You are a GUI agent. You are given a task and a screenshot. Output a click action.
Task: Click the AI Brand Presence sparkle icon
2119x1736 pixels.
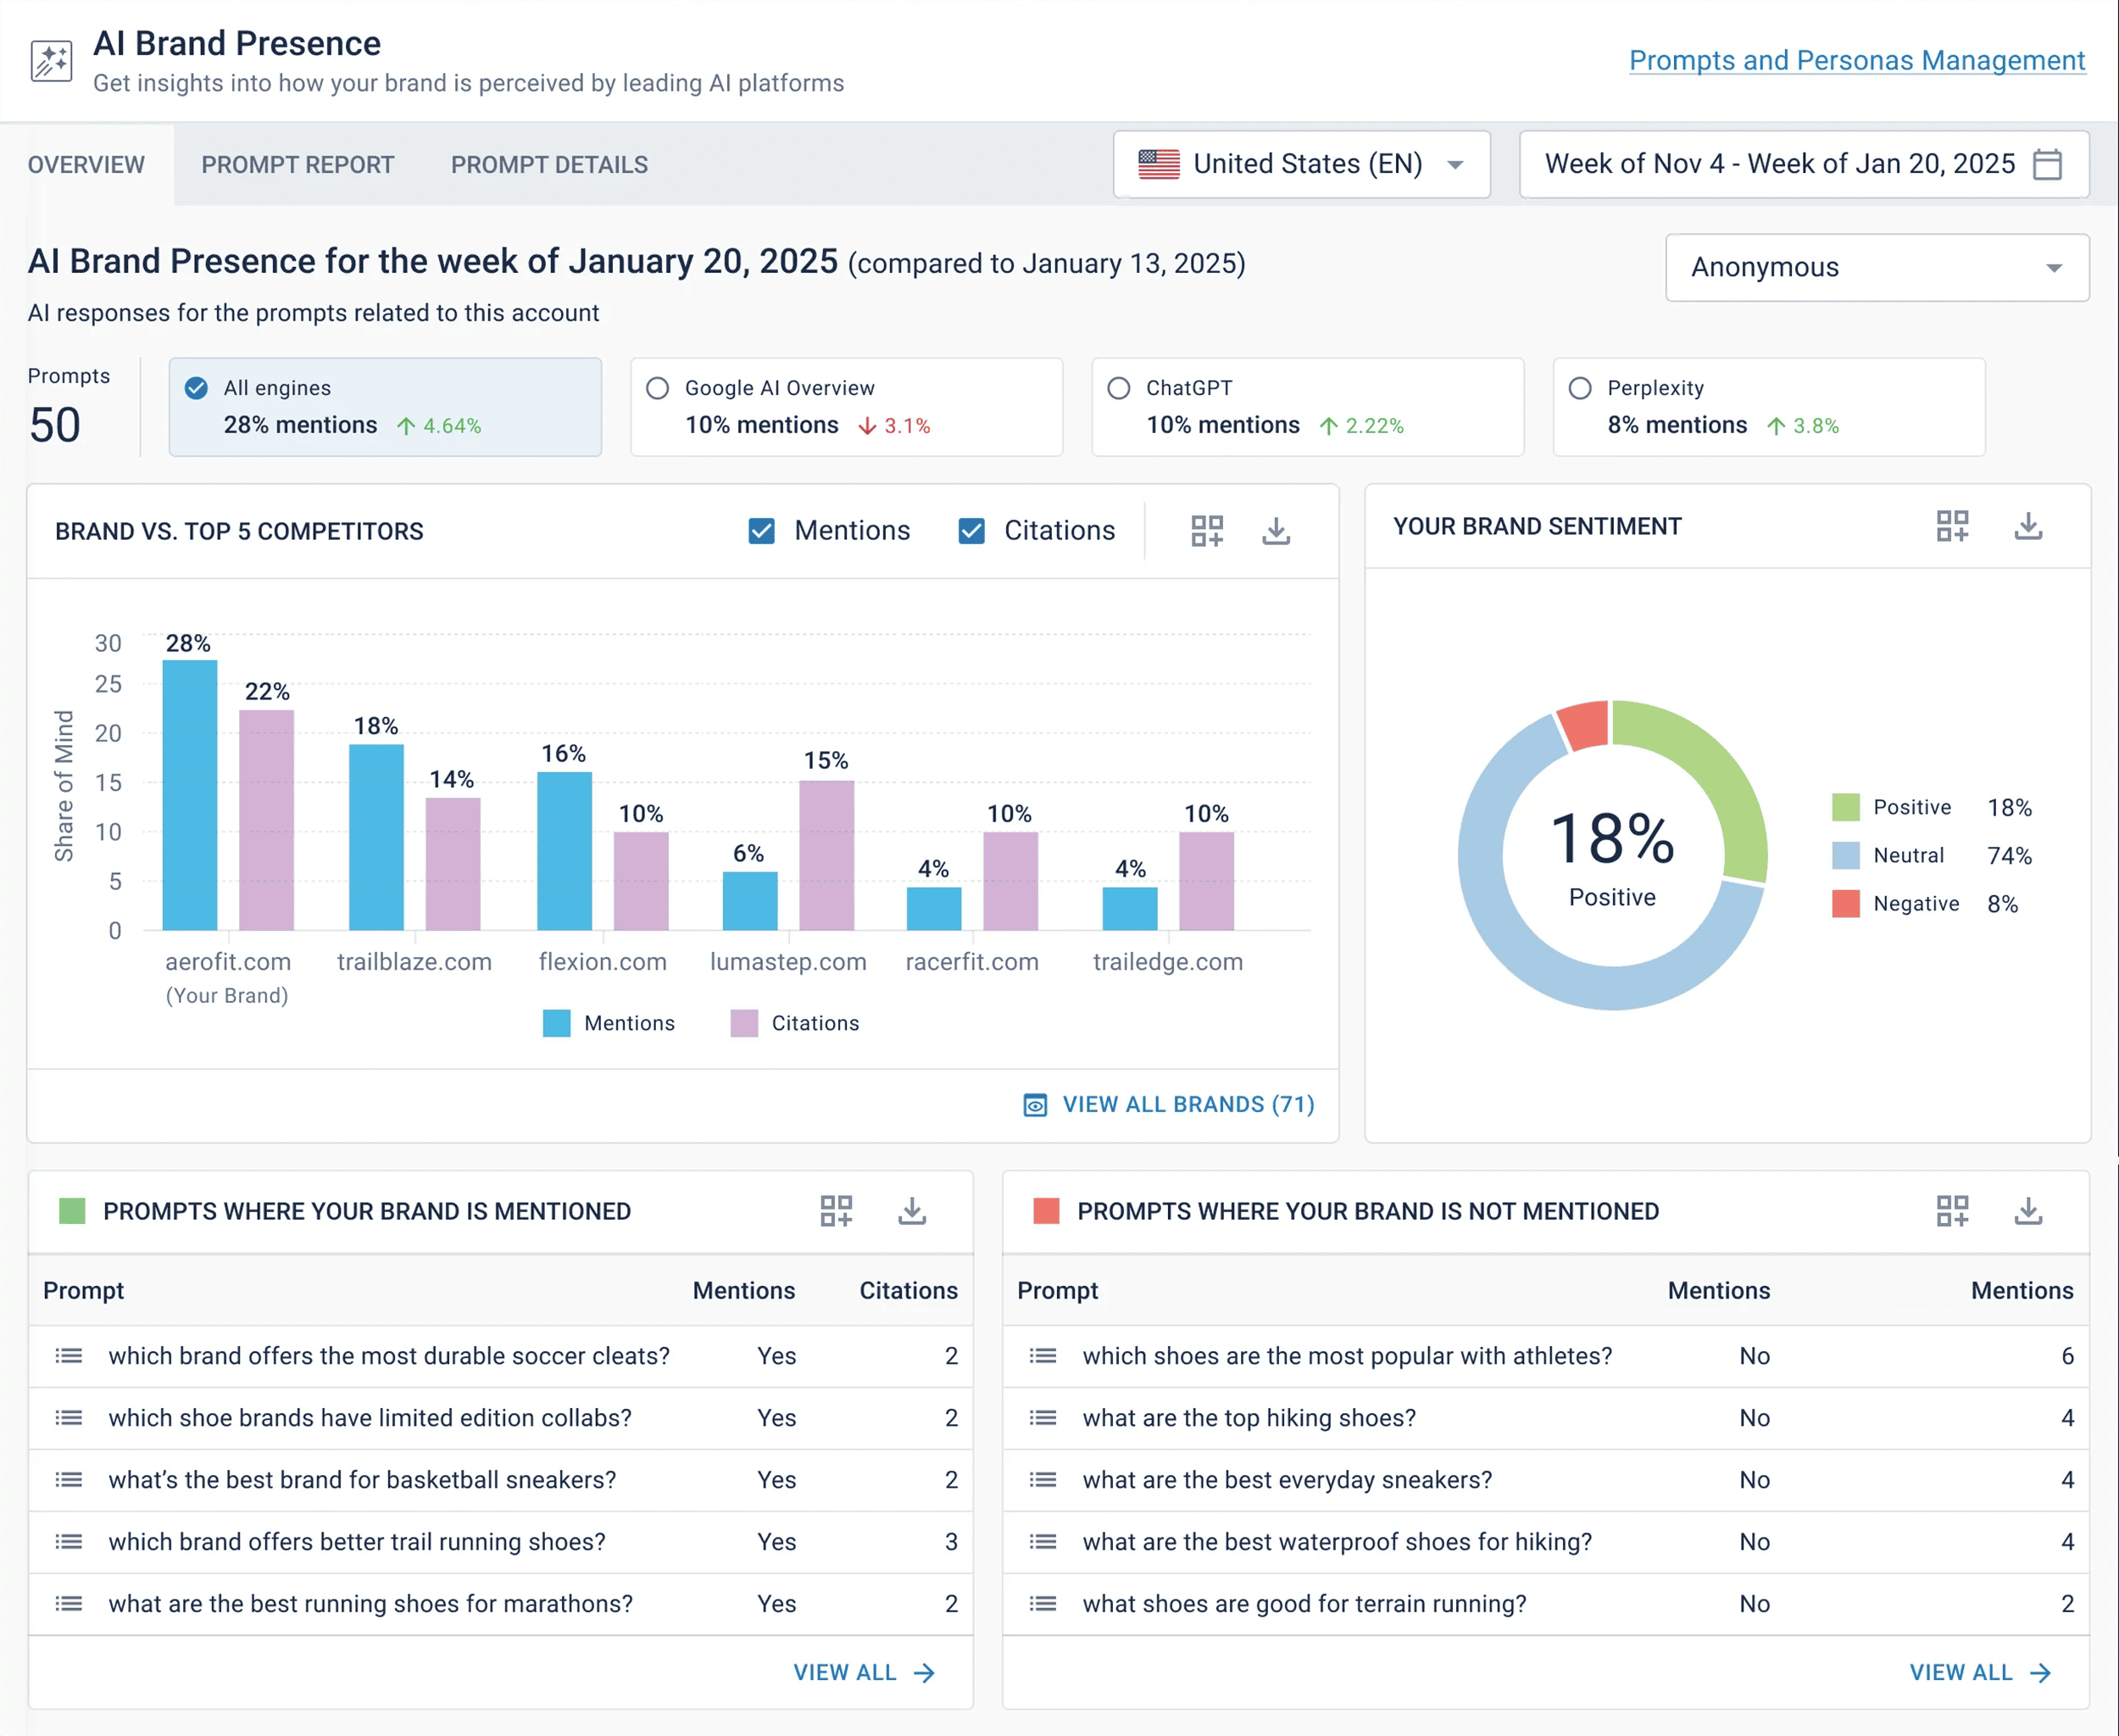pos(51,61)
